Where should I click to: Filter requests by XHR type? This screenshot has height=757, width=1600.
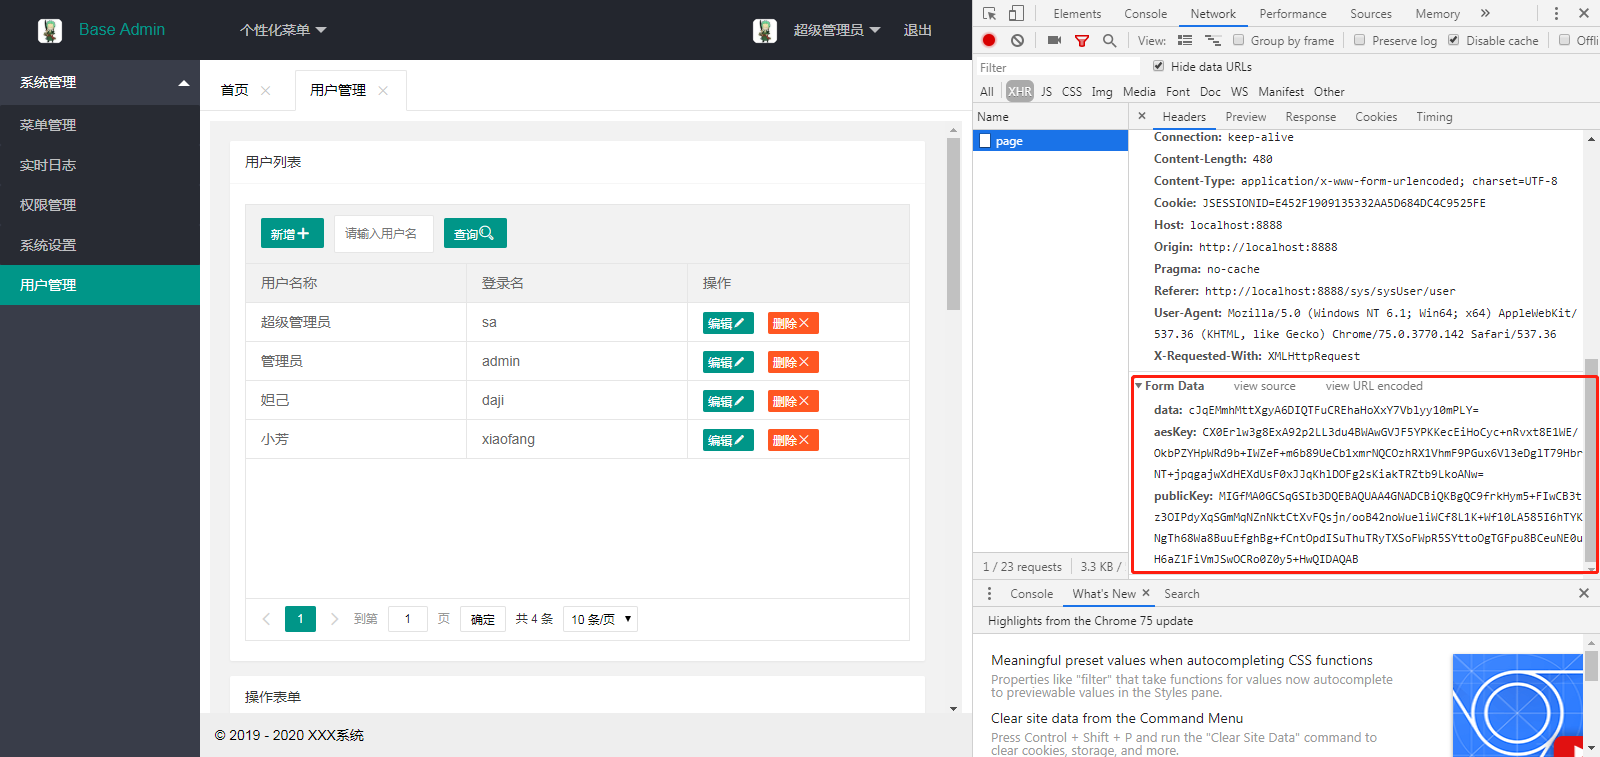pyautogui.click(x=1020, y=91)
